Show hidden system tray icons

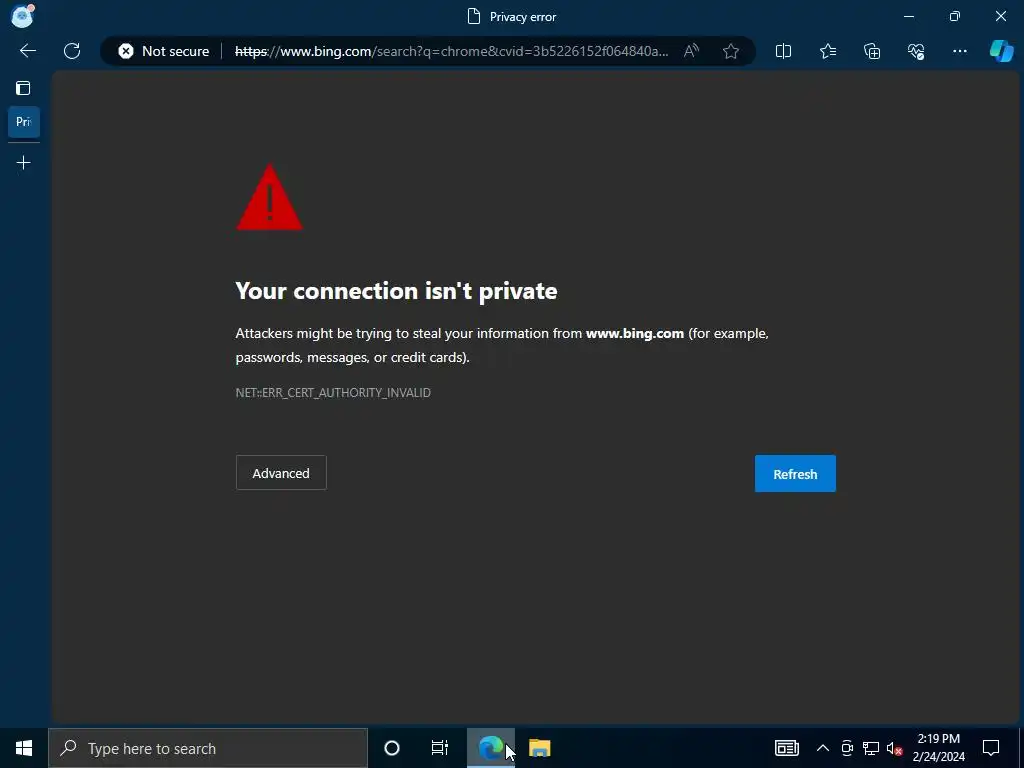tap(823, 748)
